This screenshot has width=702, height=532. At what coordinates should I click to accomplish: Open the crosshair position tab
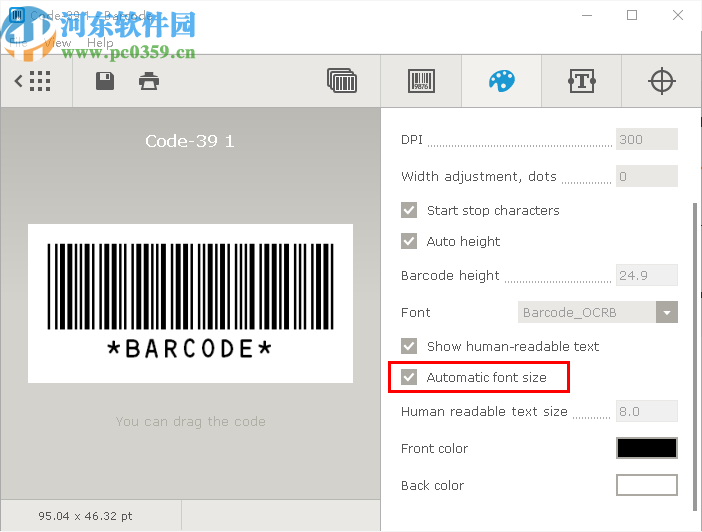pyautogui.click(x=662, y=81)
